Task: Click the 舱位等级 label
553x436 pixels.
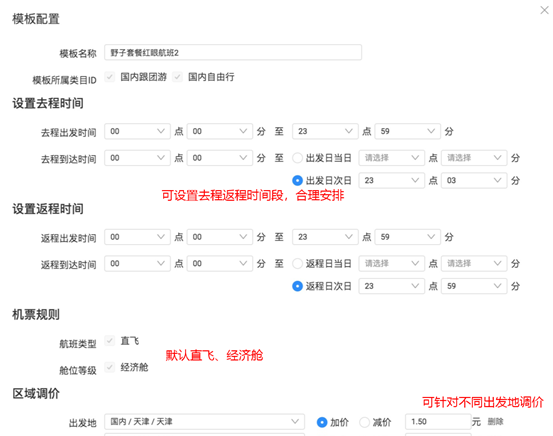Action: [78, 370]
